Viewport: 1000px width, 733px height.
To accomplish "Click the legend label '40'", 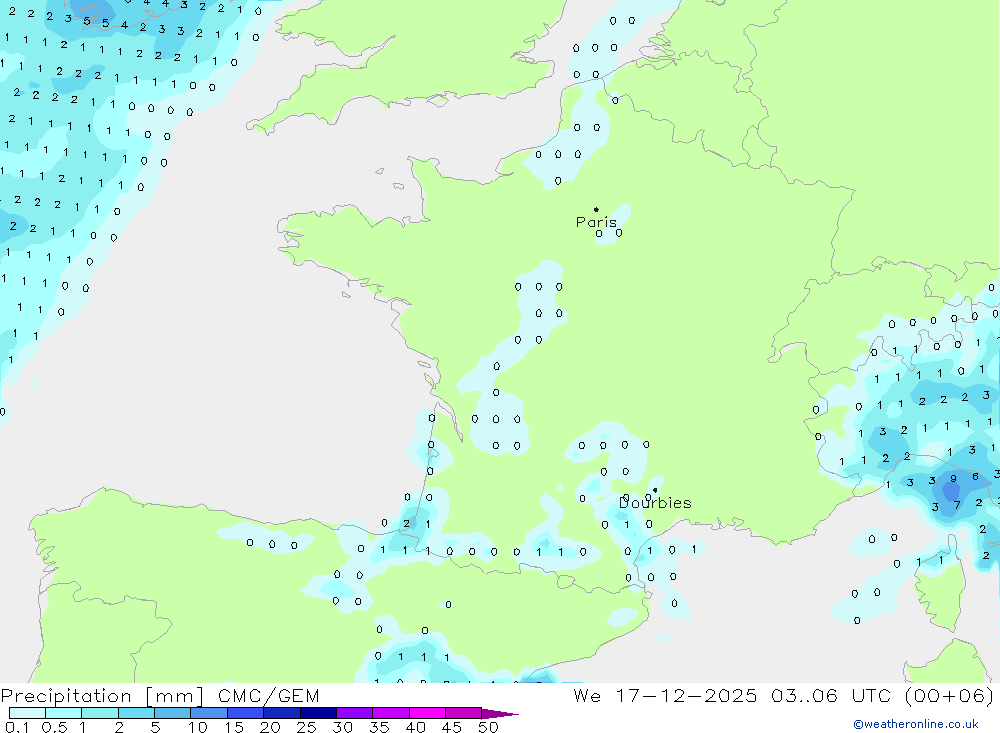I will point(415,727).
